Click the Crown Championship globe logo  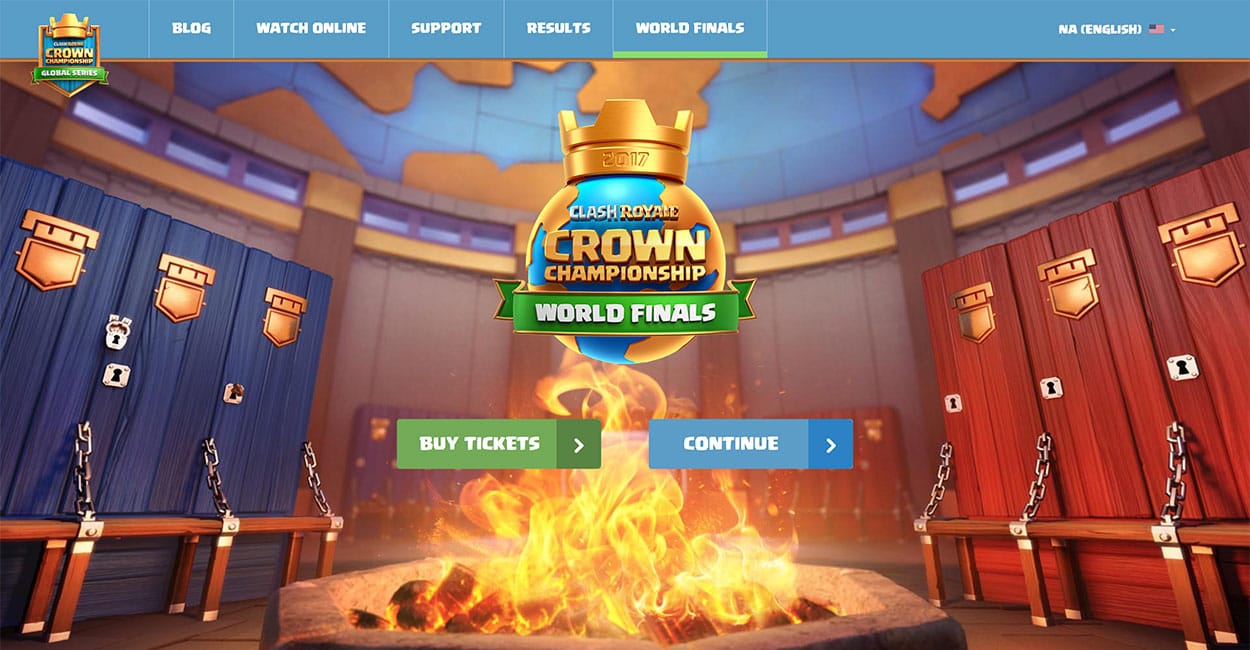click(624, 236)
